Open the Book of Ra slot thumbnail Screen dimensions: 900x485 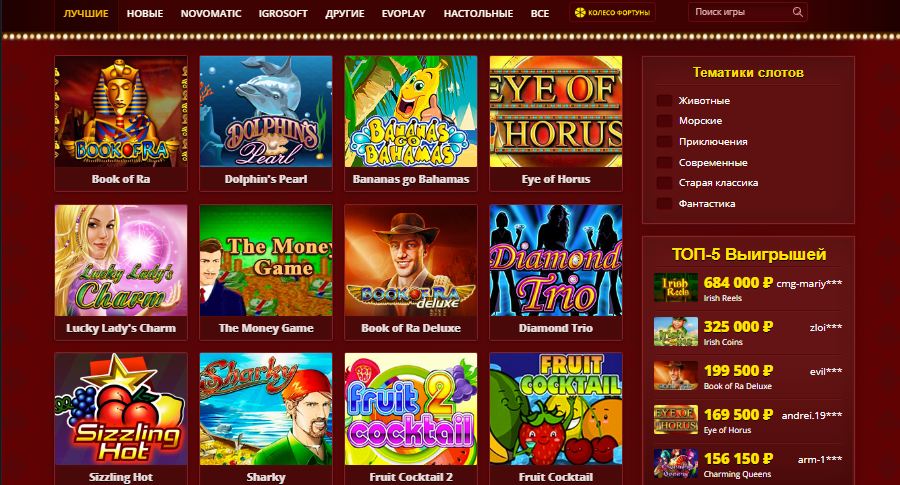[121, 111]
